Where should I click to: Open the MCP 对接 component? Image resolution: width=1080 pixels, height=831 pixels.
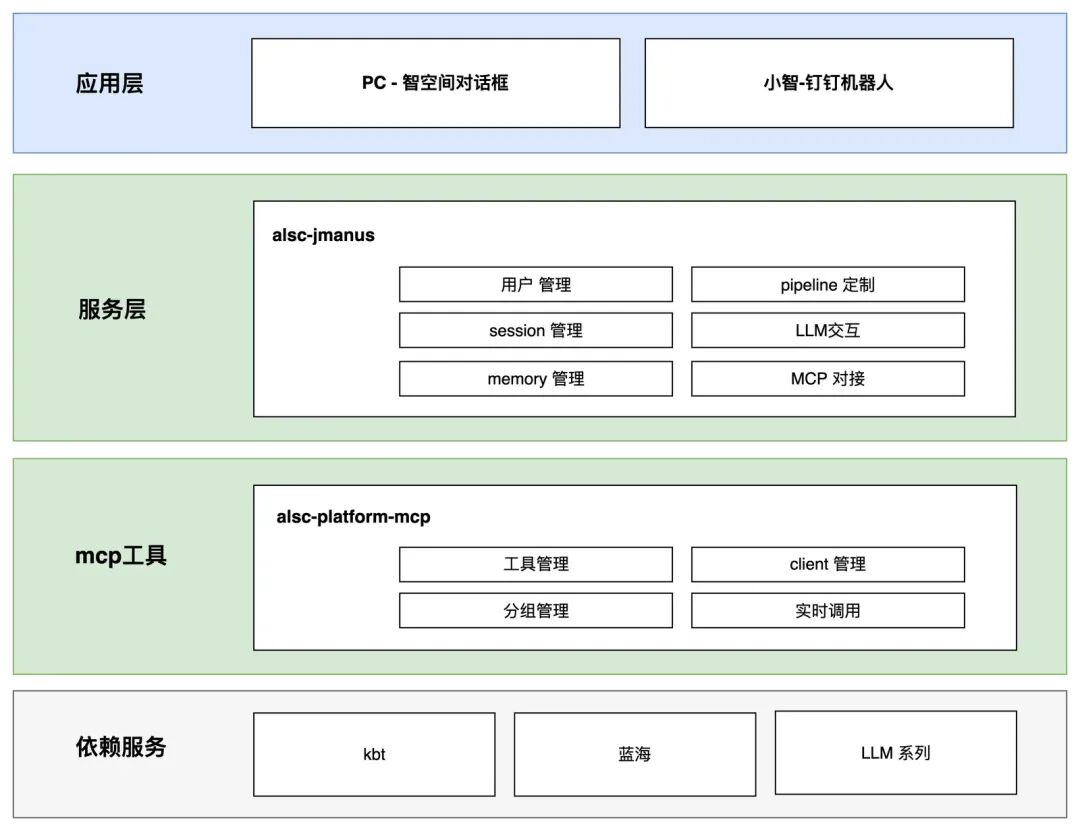[827, 378]
